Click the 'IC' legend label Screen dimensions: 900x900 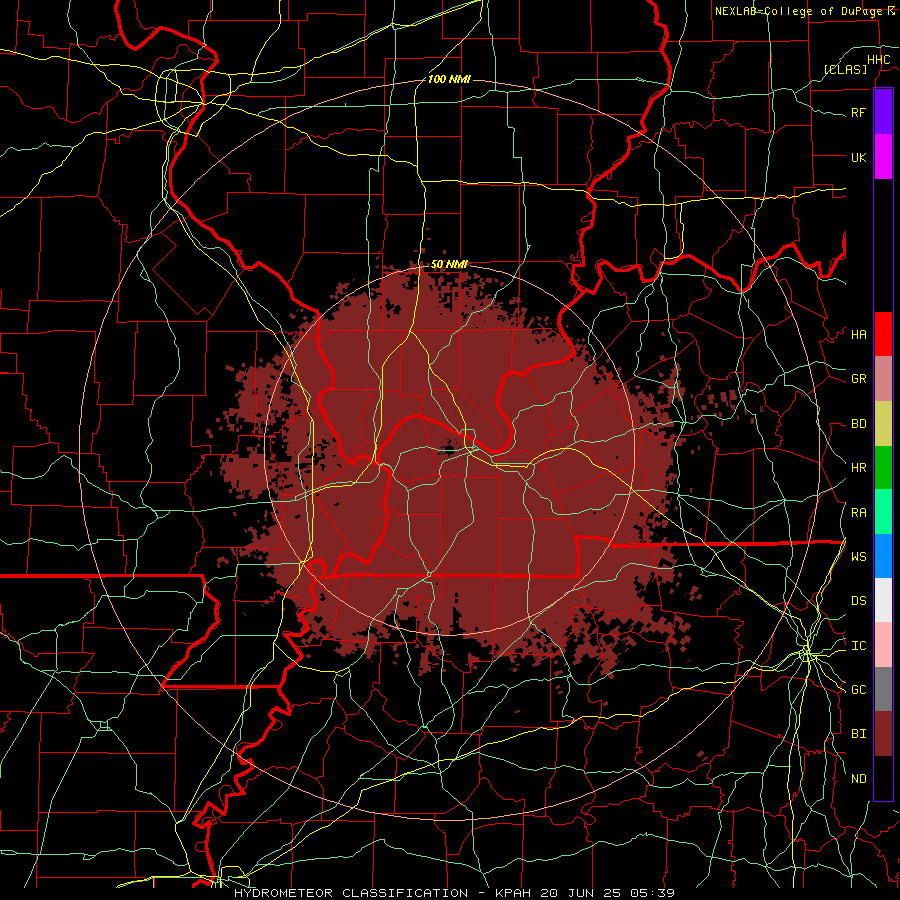pyautogui.click(x=859, y=646)
